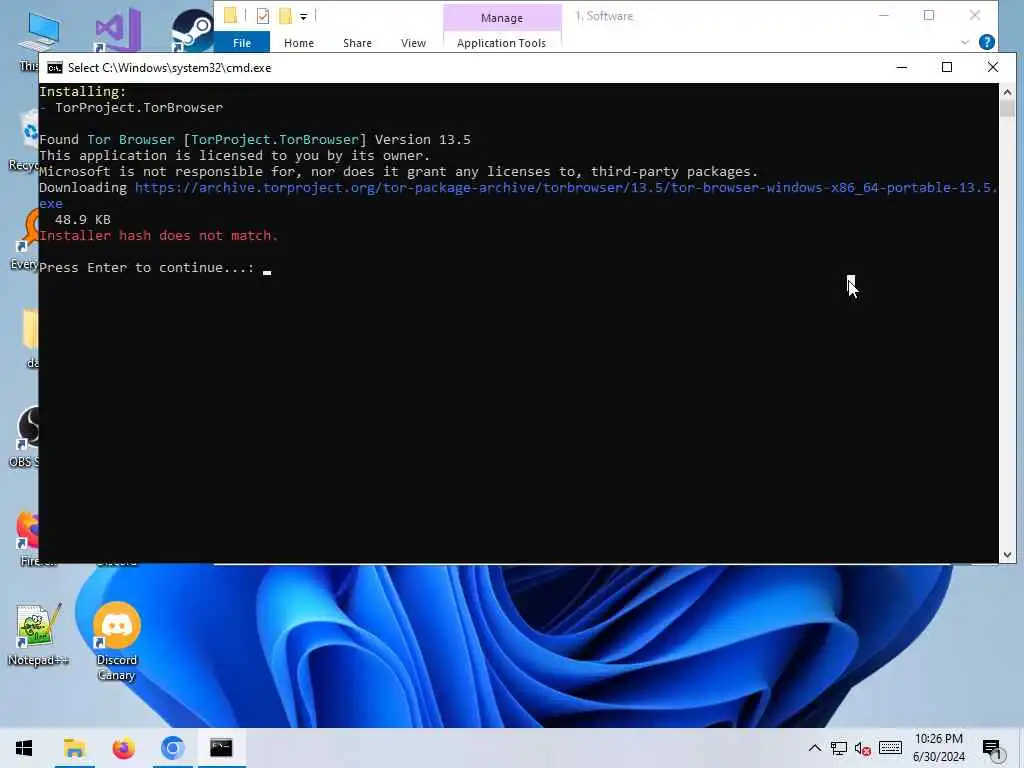Open the touch keyboard tray icon
The image size is (1024, 768).
[x=890, y=748]
